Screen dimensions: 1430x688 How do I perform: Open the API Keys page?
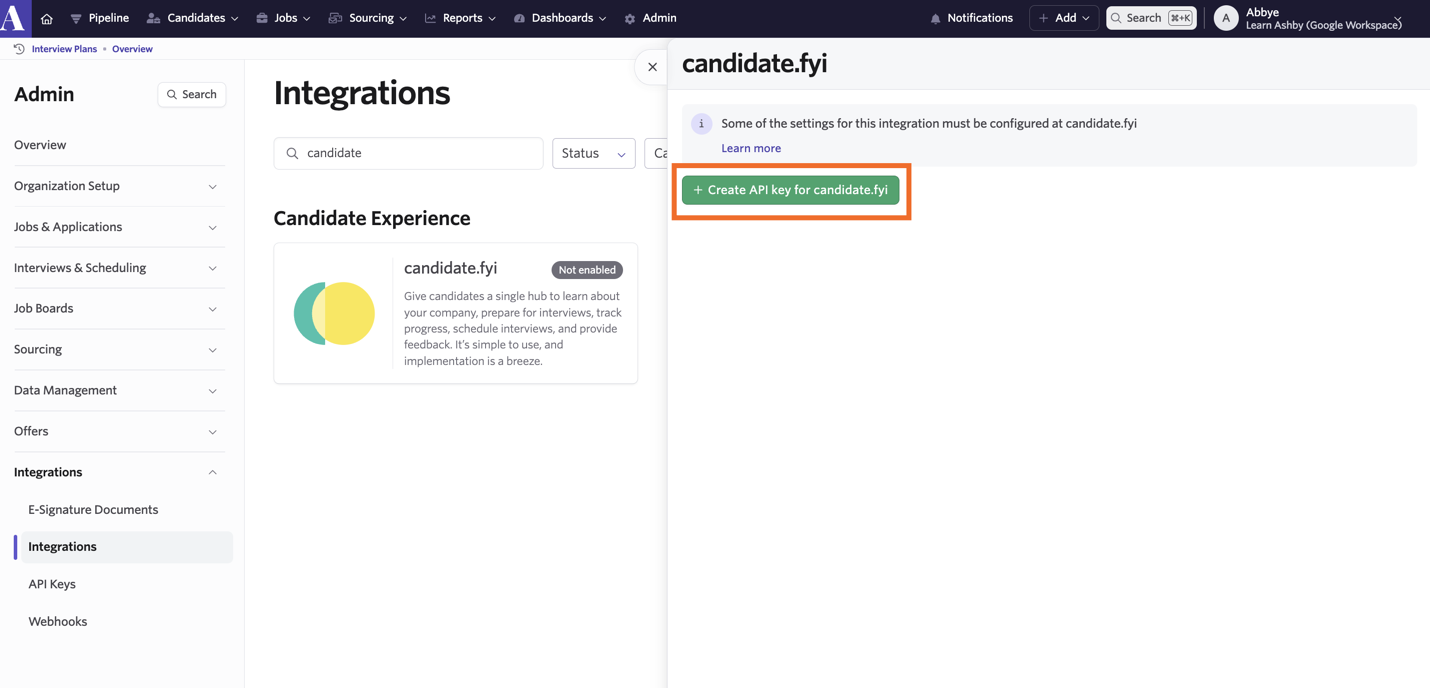click(52, 584)
